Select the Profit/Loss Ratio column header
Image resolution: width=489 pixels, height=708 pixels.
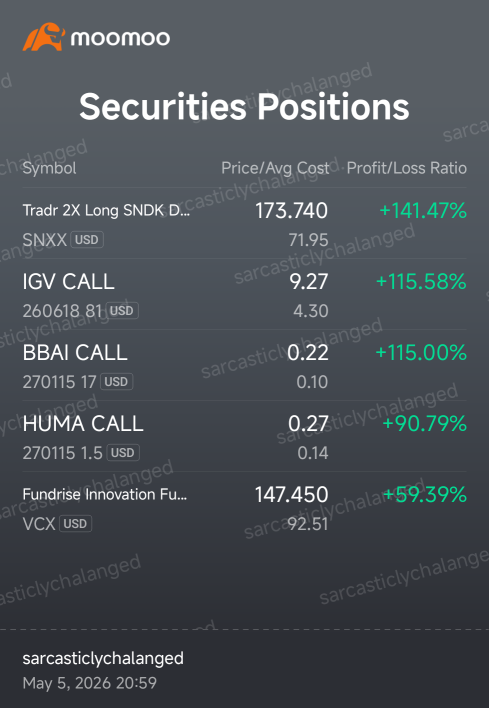(406, 168)
